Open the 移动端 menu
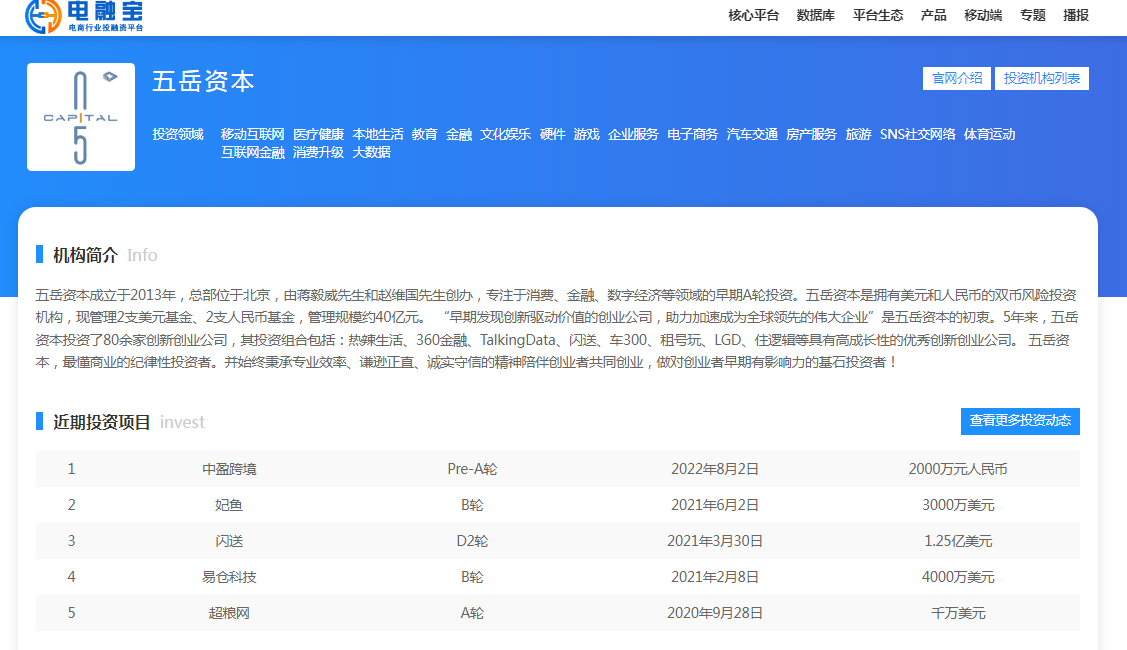Image resolution: width=1127 pixels, height=650 pixels. (983, 16)
